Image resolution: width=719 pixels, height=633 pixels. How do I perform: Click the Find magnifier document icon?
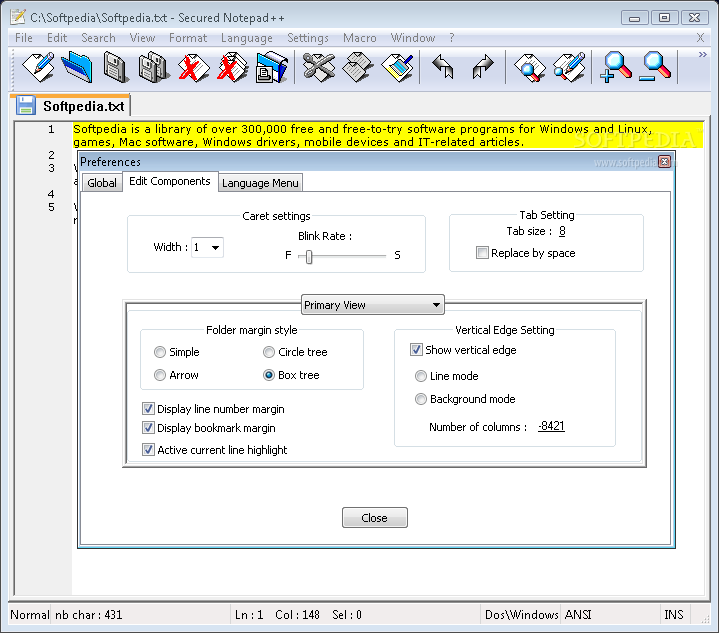tap(530, 67)
